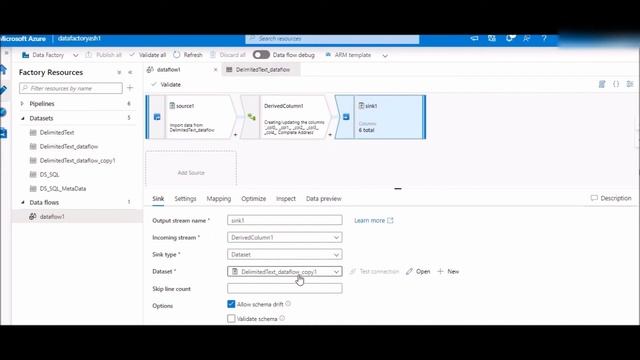
Task: Toggle Data flow debug switch
Action: pos(261,55)
